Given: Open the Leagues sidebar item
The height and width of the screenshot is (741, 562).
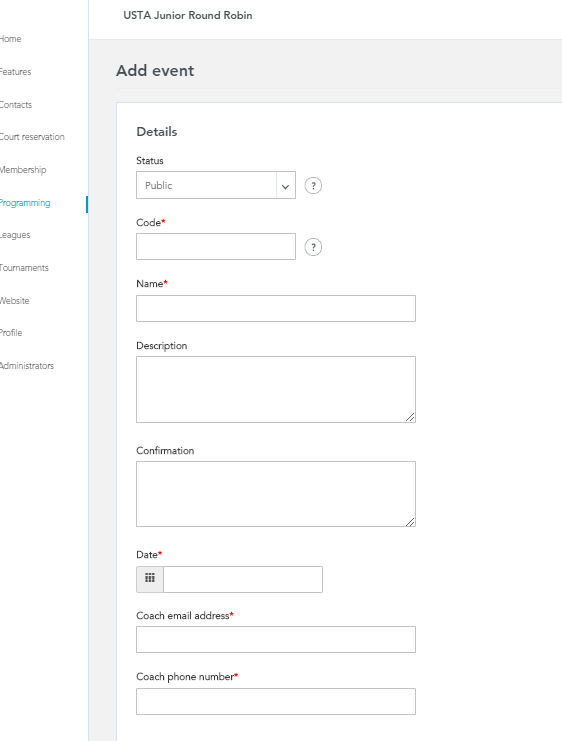Looking at the screenshot, I should pyautogui.click(x=15, y=235).
